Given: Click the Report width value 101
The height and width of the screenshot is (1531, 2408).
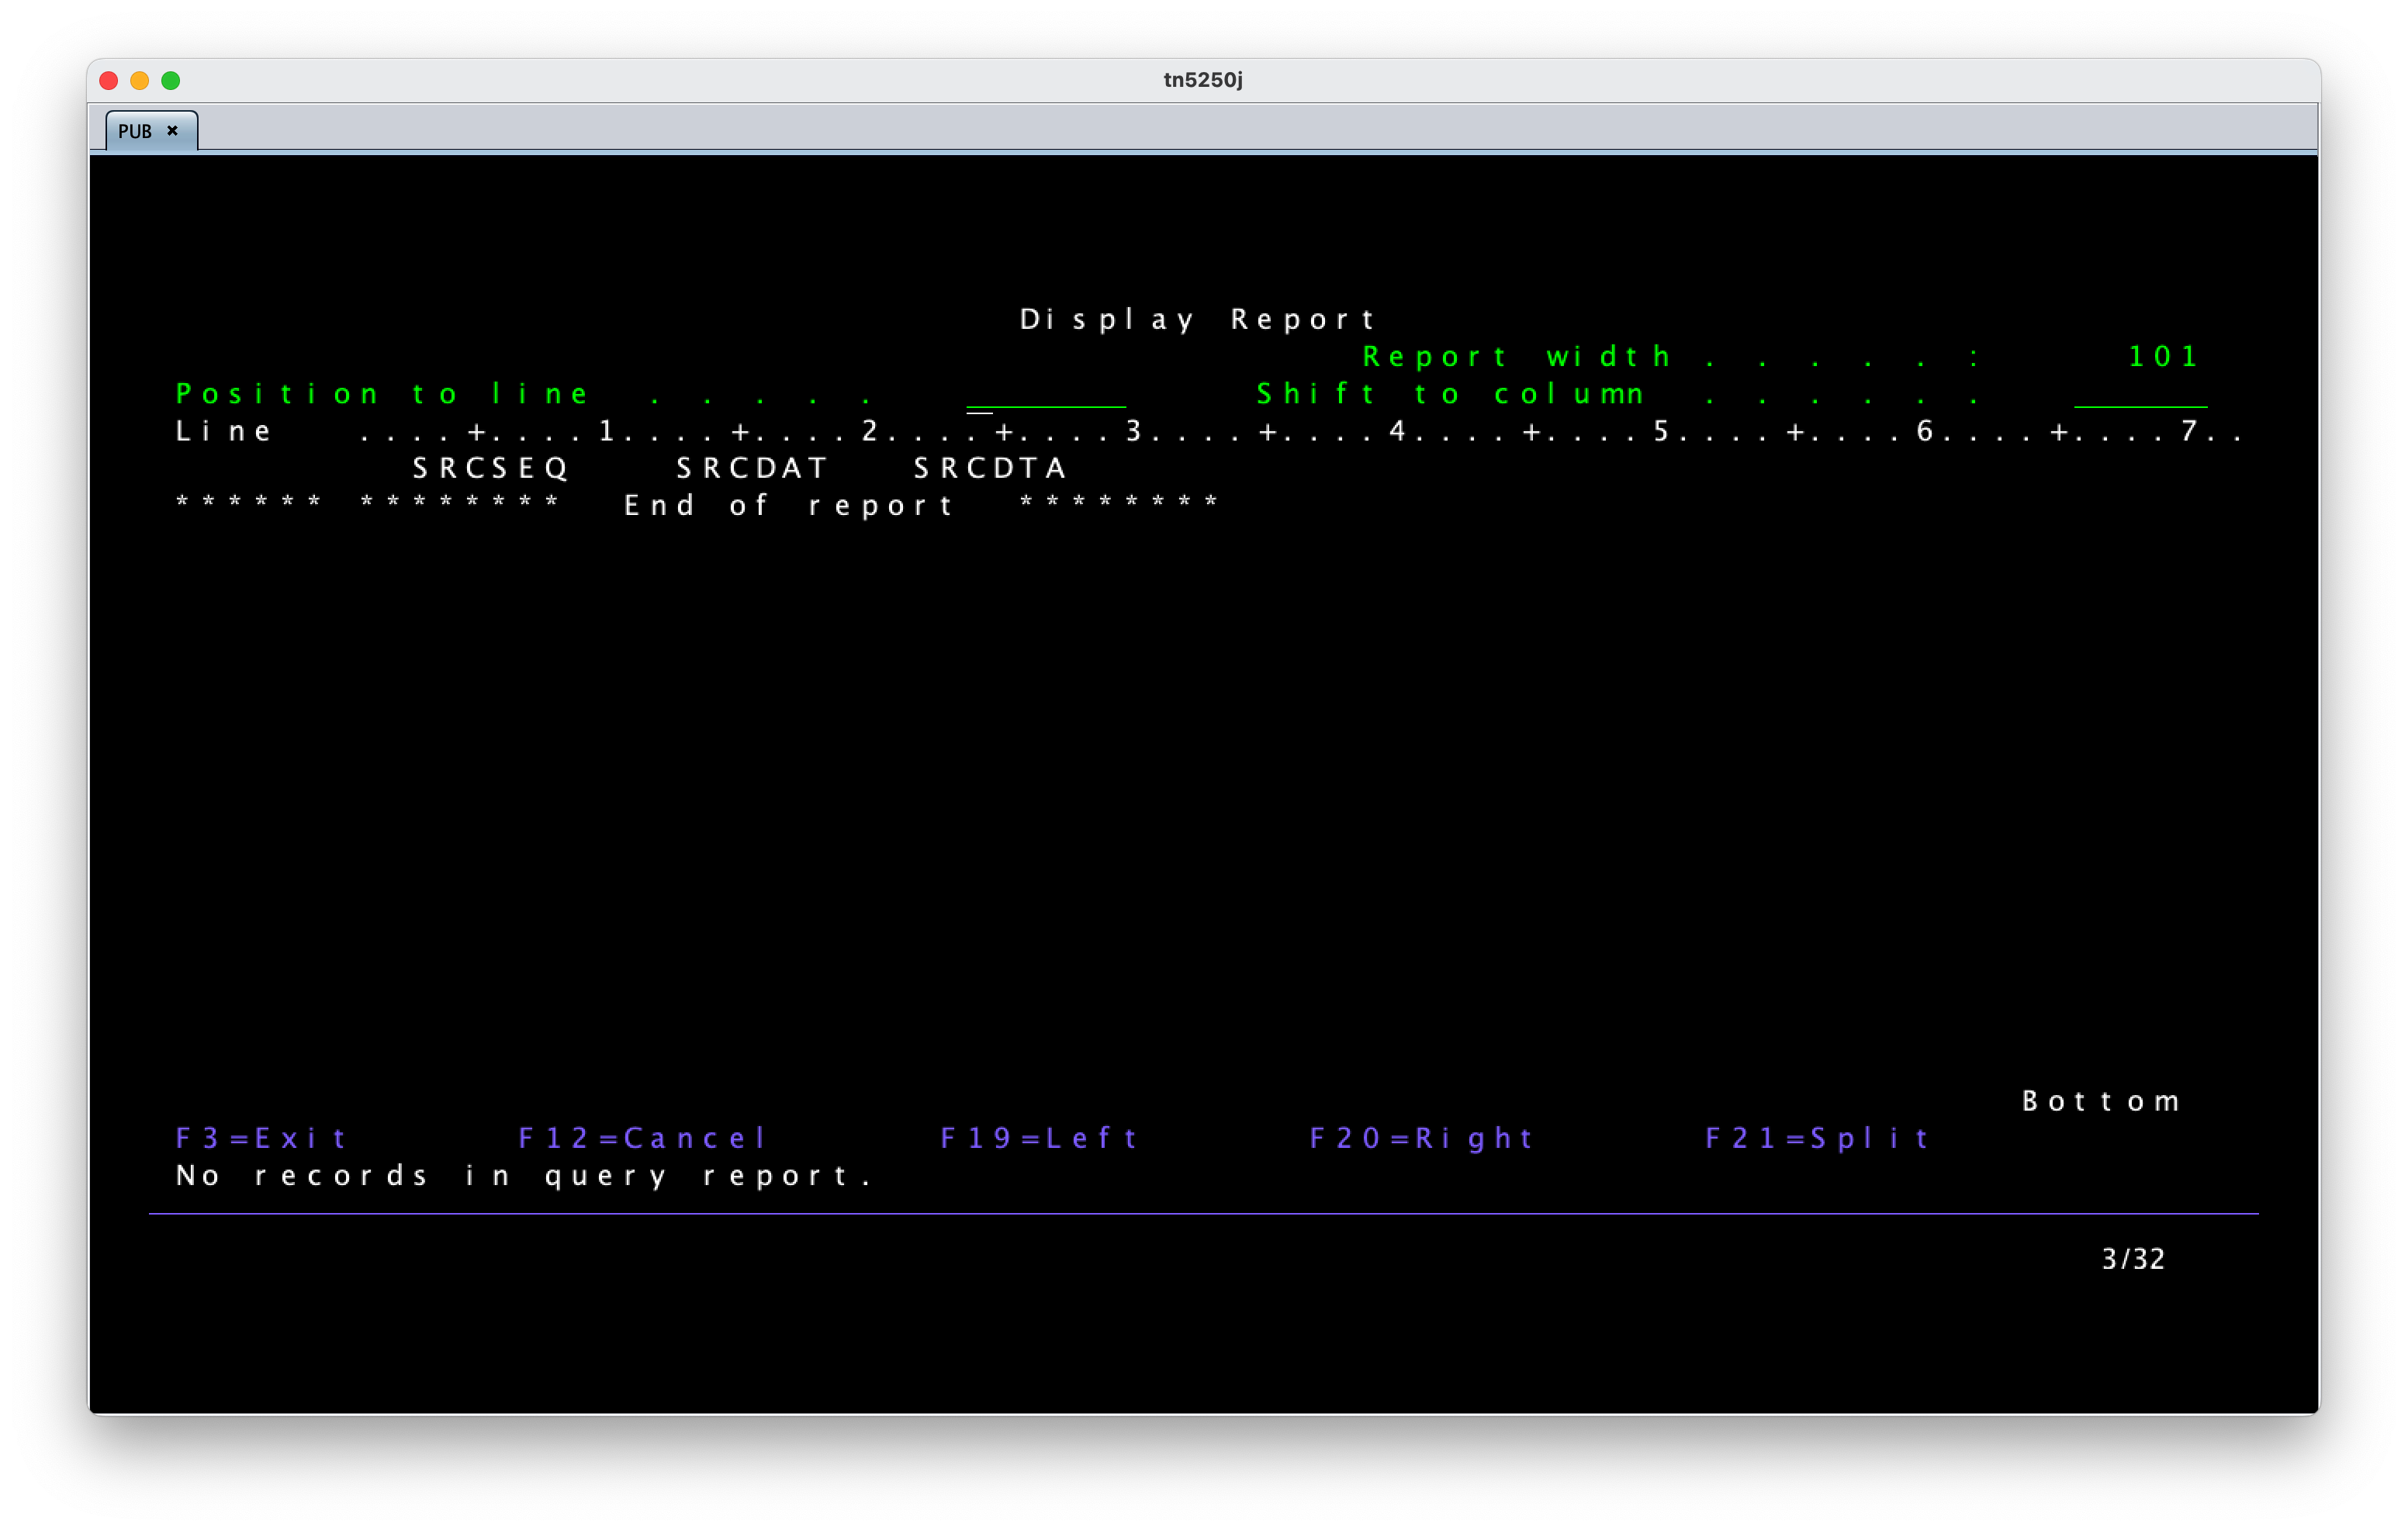Looking at the screenshot, I should coord(2163,356).
